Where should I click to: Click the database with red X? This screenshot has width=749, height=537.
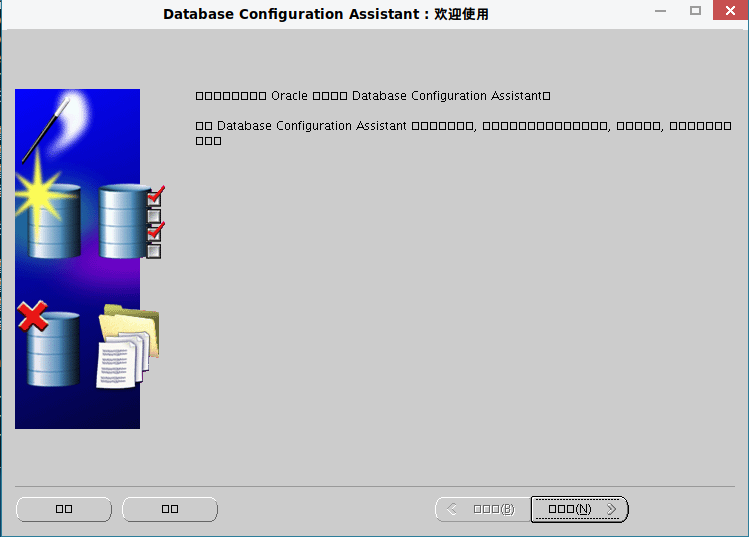pos(49,344)
